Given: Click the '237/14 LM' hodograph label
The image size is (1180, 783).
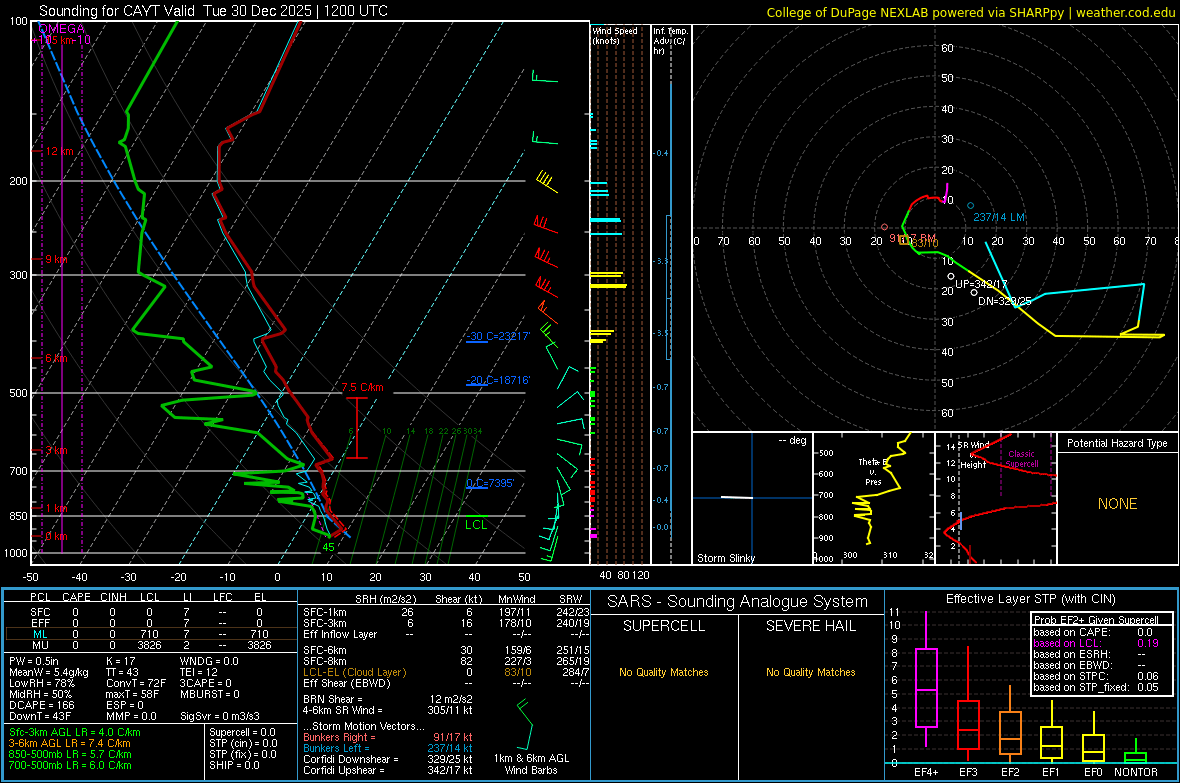Looking at the screenshot, I should point(999,217).
